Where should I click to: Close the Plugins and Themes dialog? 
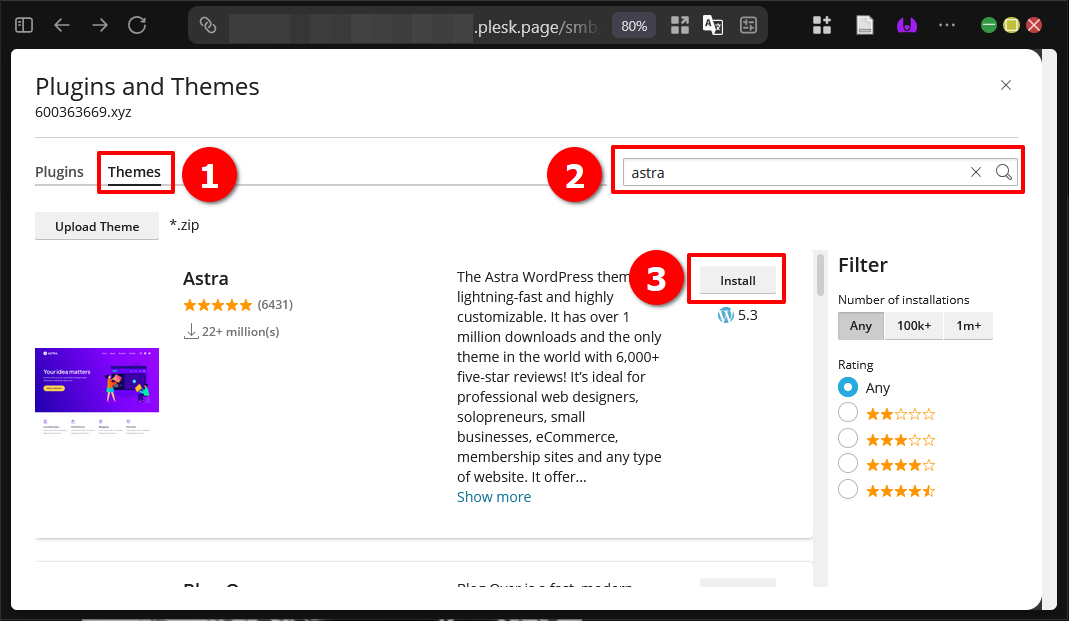point(1006,85)
